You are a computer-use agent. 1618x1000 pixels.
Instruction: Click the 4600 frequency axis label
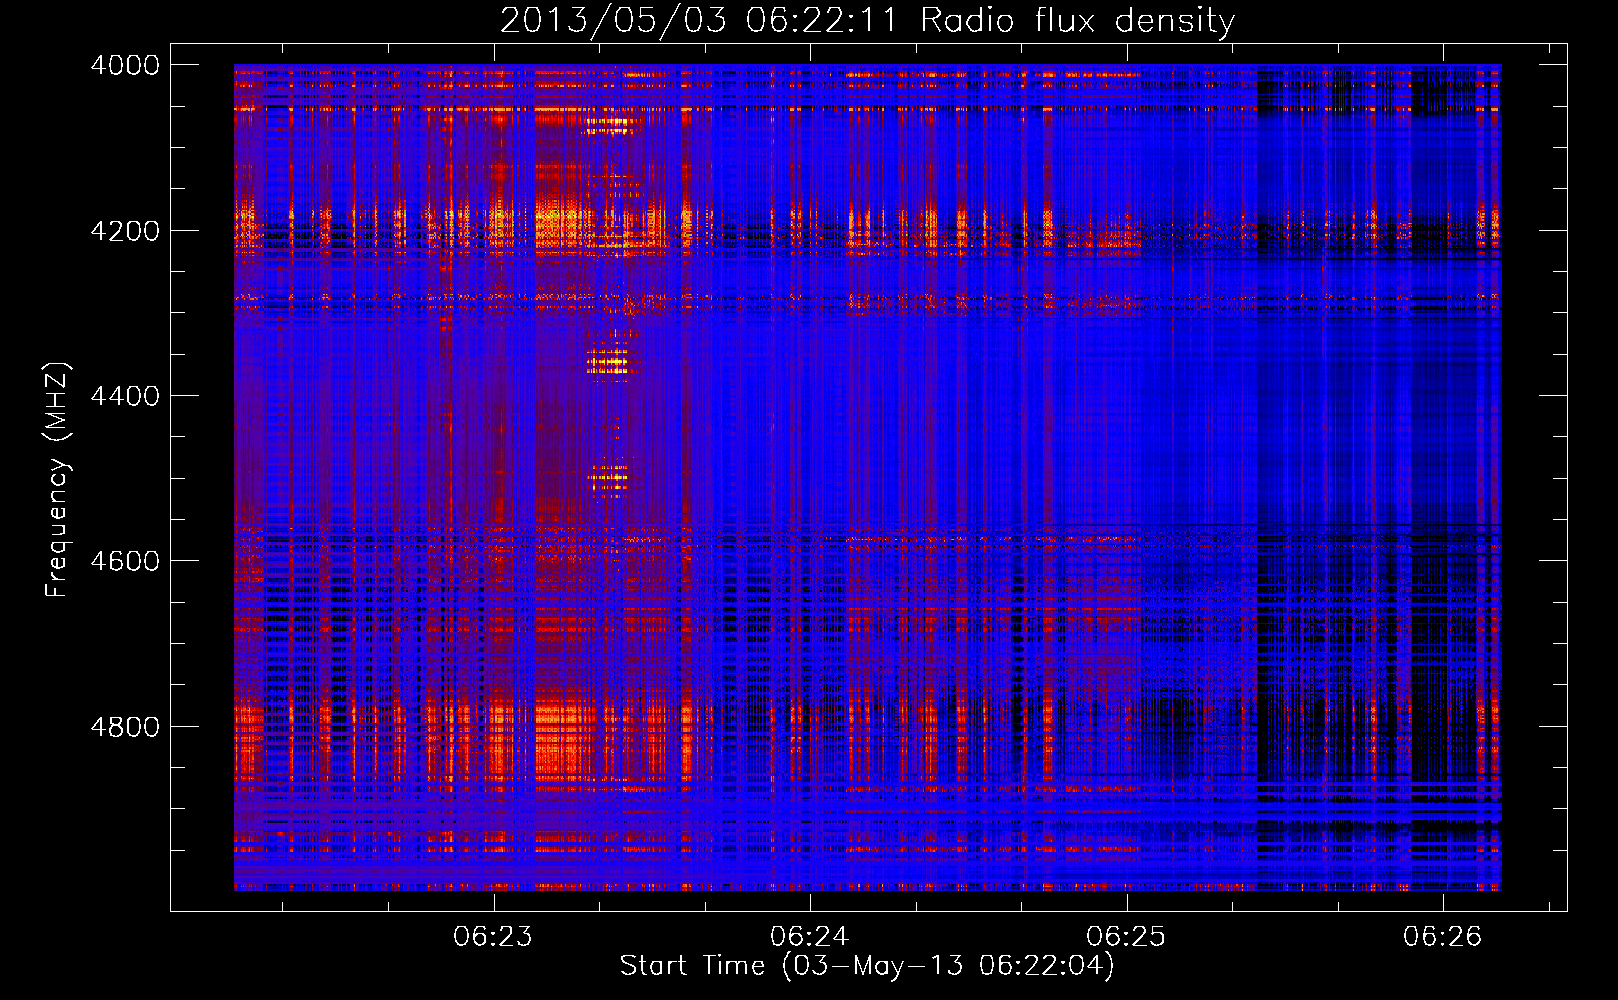tap(125, 561)
